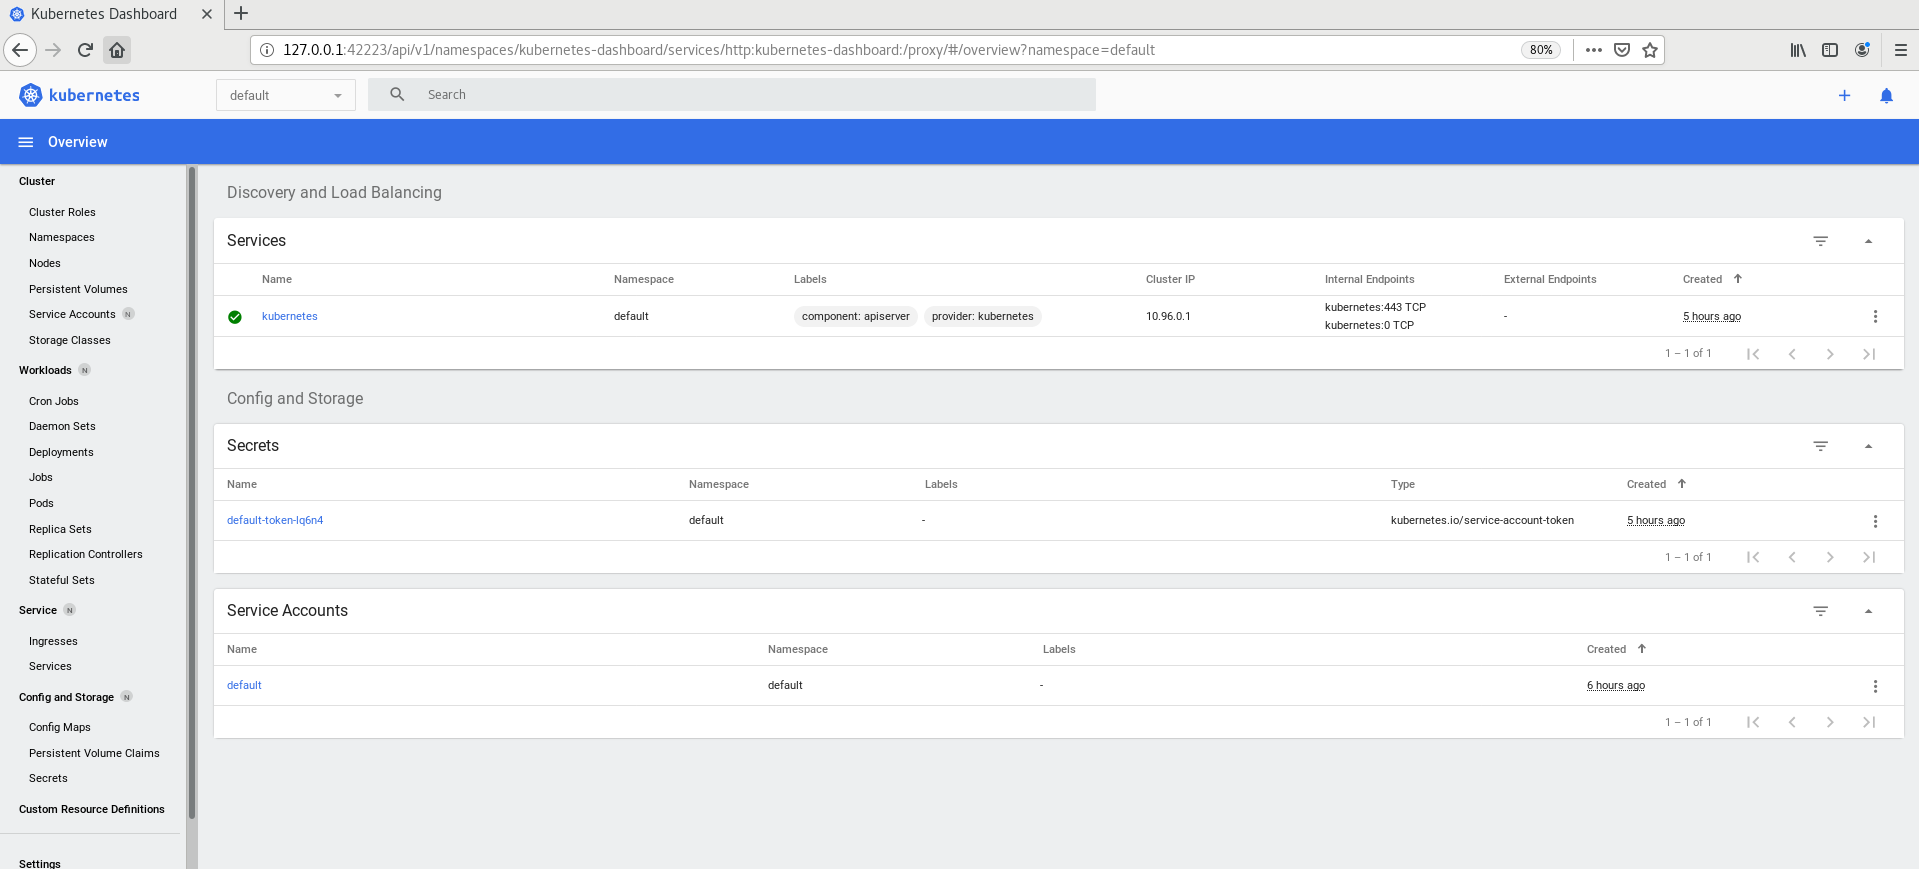Click the browser address bar URL
1919x869 pixels.
[718, 50]
